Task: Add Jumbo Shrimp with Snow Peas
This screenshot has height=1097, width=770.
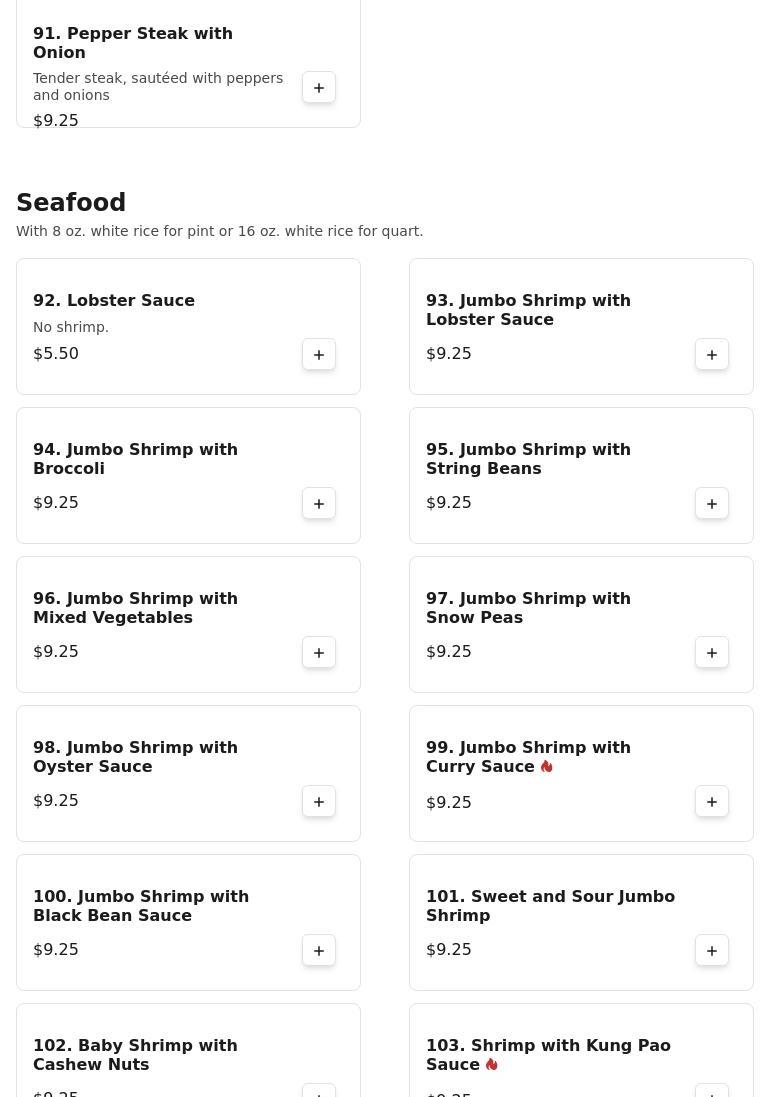Action: [x=712, y=653]
